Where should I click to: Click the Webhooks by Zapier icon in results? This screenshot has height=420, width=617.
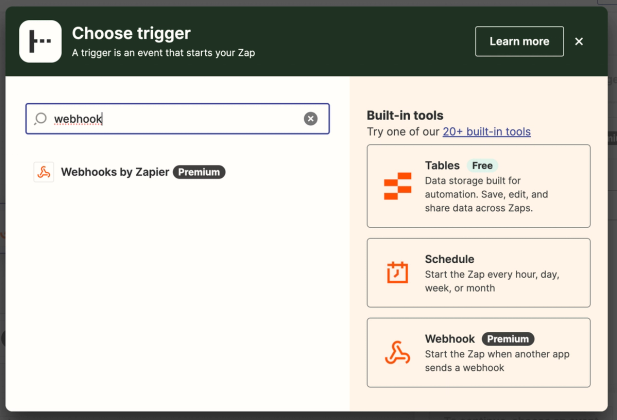pos(43,172)
